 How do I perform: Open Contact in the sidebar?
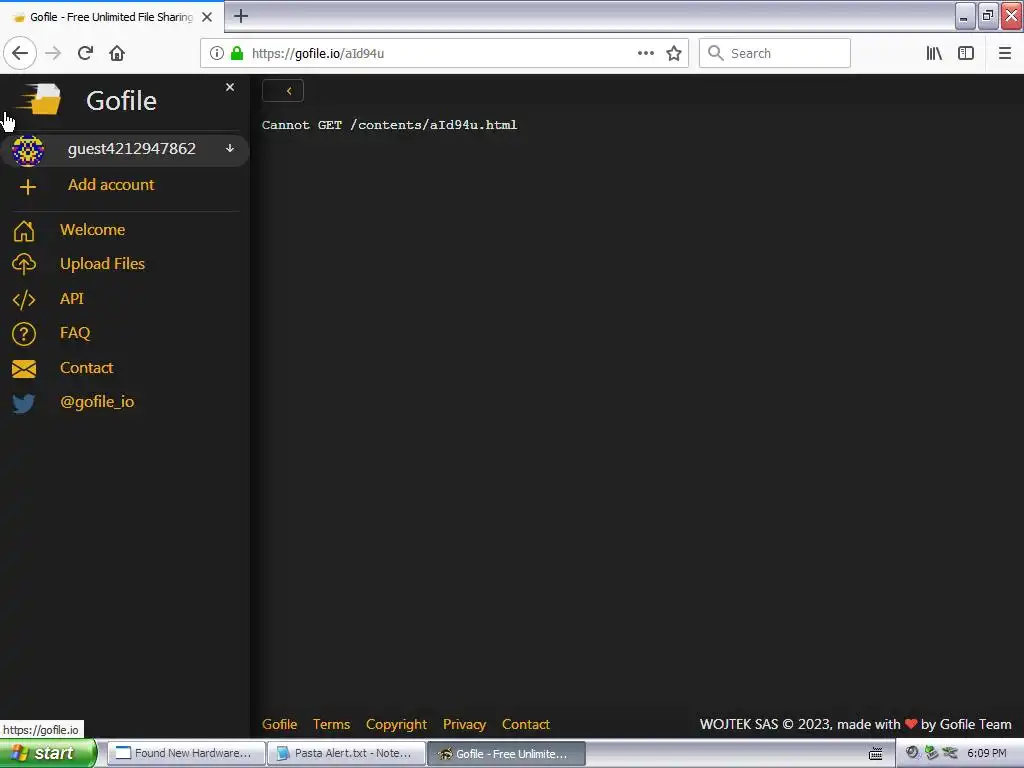[x=86, y=368]
